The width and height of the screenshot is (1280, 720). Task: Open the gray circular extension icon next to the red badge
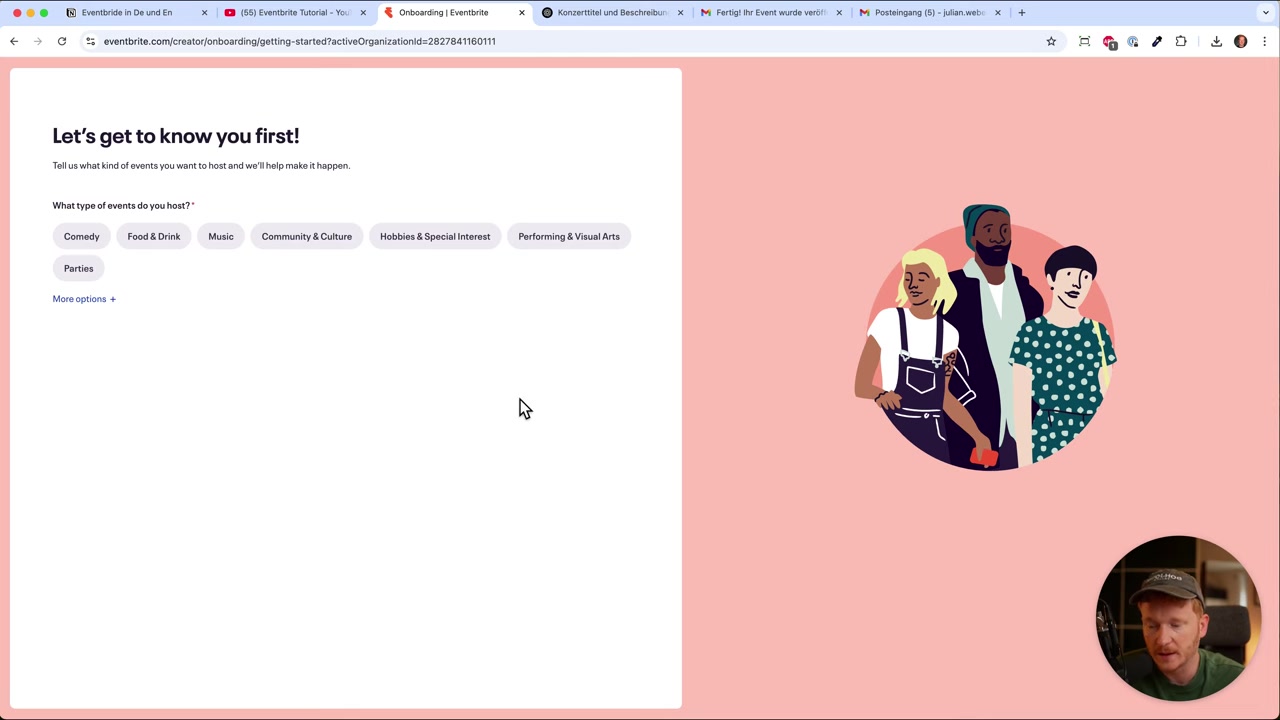(x=1133, y=41)
